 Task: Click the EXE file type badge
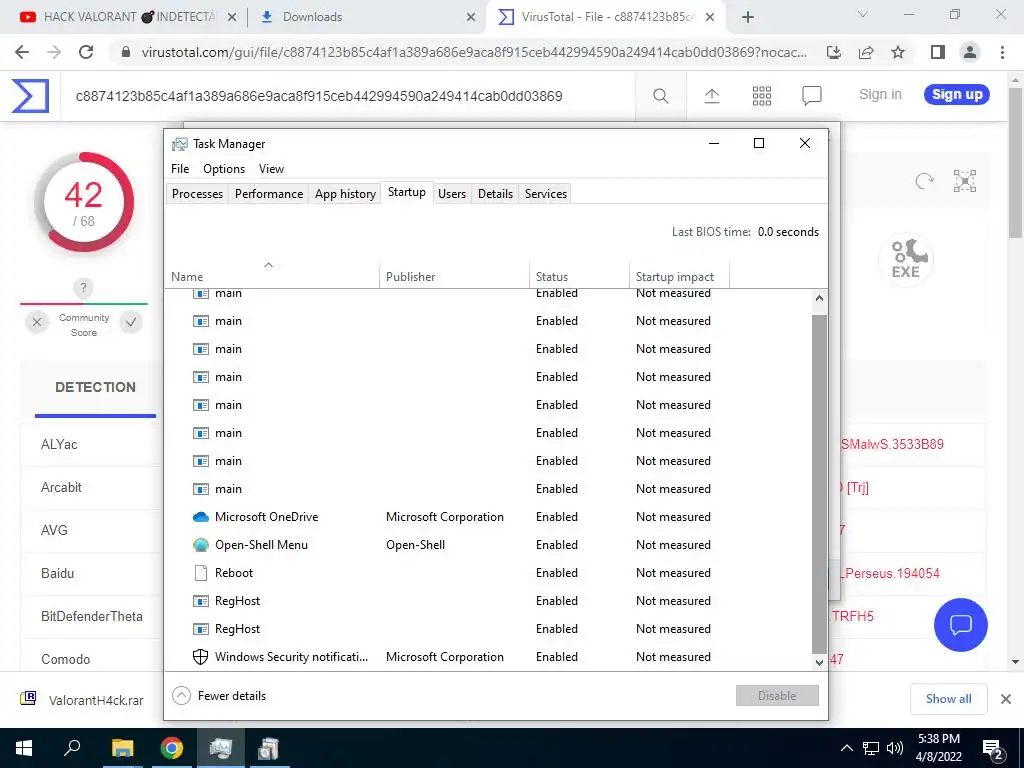point(906,259)
